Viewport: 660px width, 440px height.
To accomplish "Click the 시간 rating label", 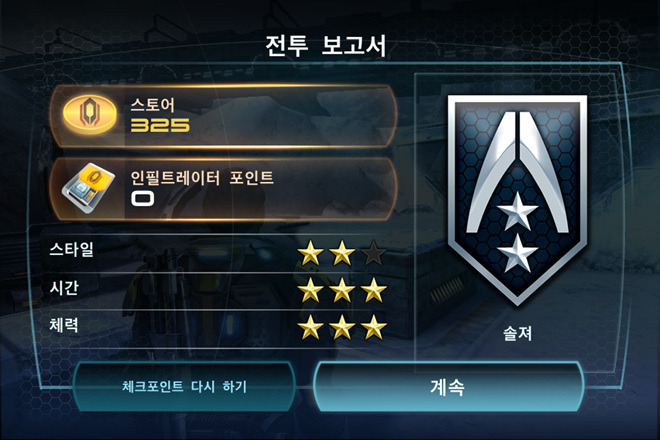I will (x=64, y=288).
